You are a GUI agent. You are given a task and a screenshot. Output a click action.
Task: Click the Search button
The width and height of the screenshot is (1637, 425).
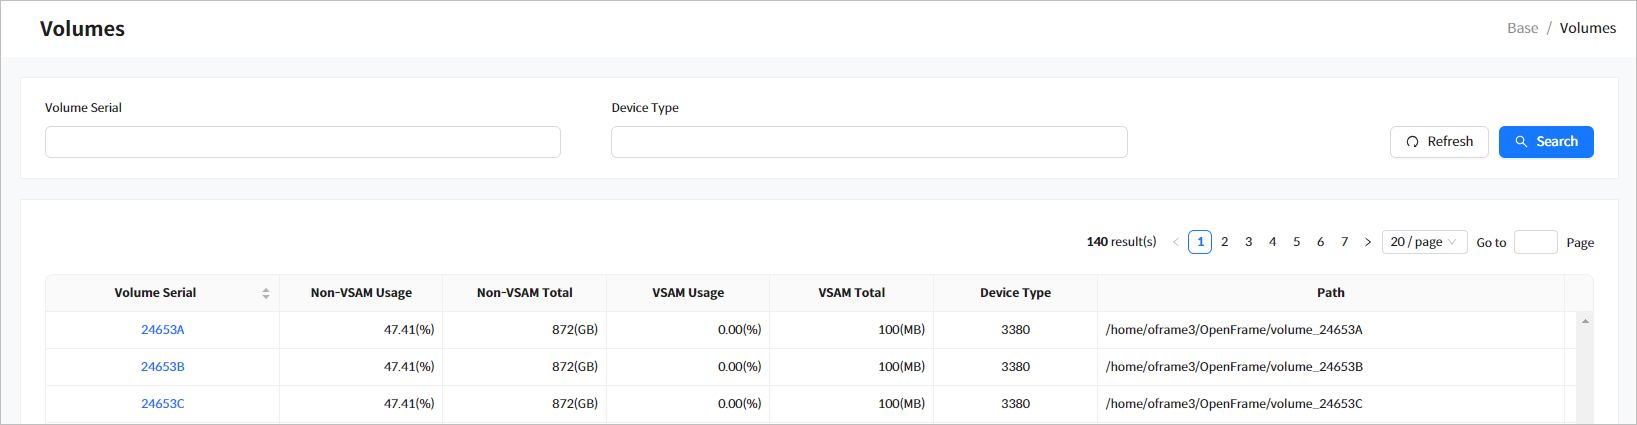[1545, 142]
